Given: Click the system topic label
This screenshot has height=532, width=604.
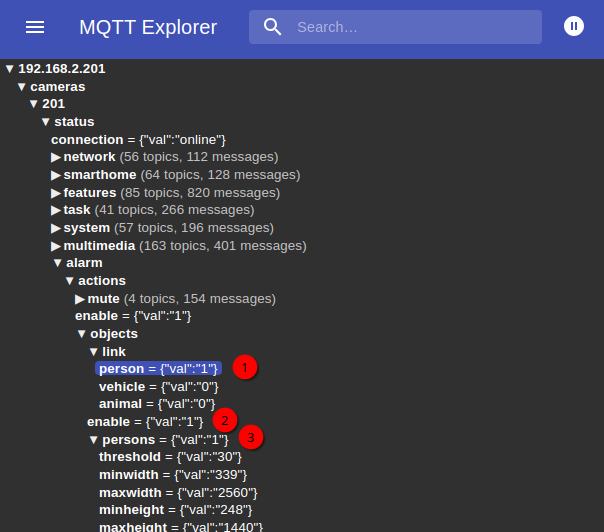Looking at the screenshot, I should pyautogui.click(x=87, y=228).
